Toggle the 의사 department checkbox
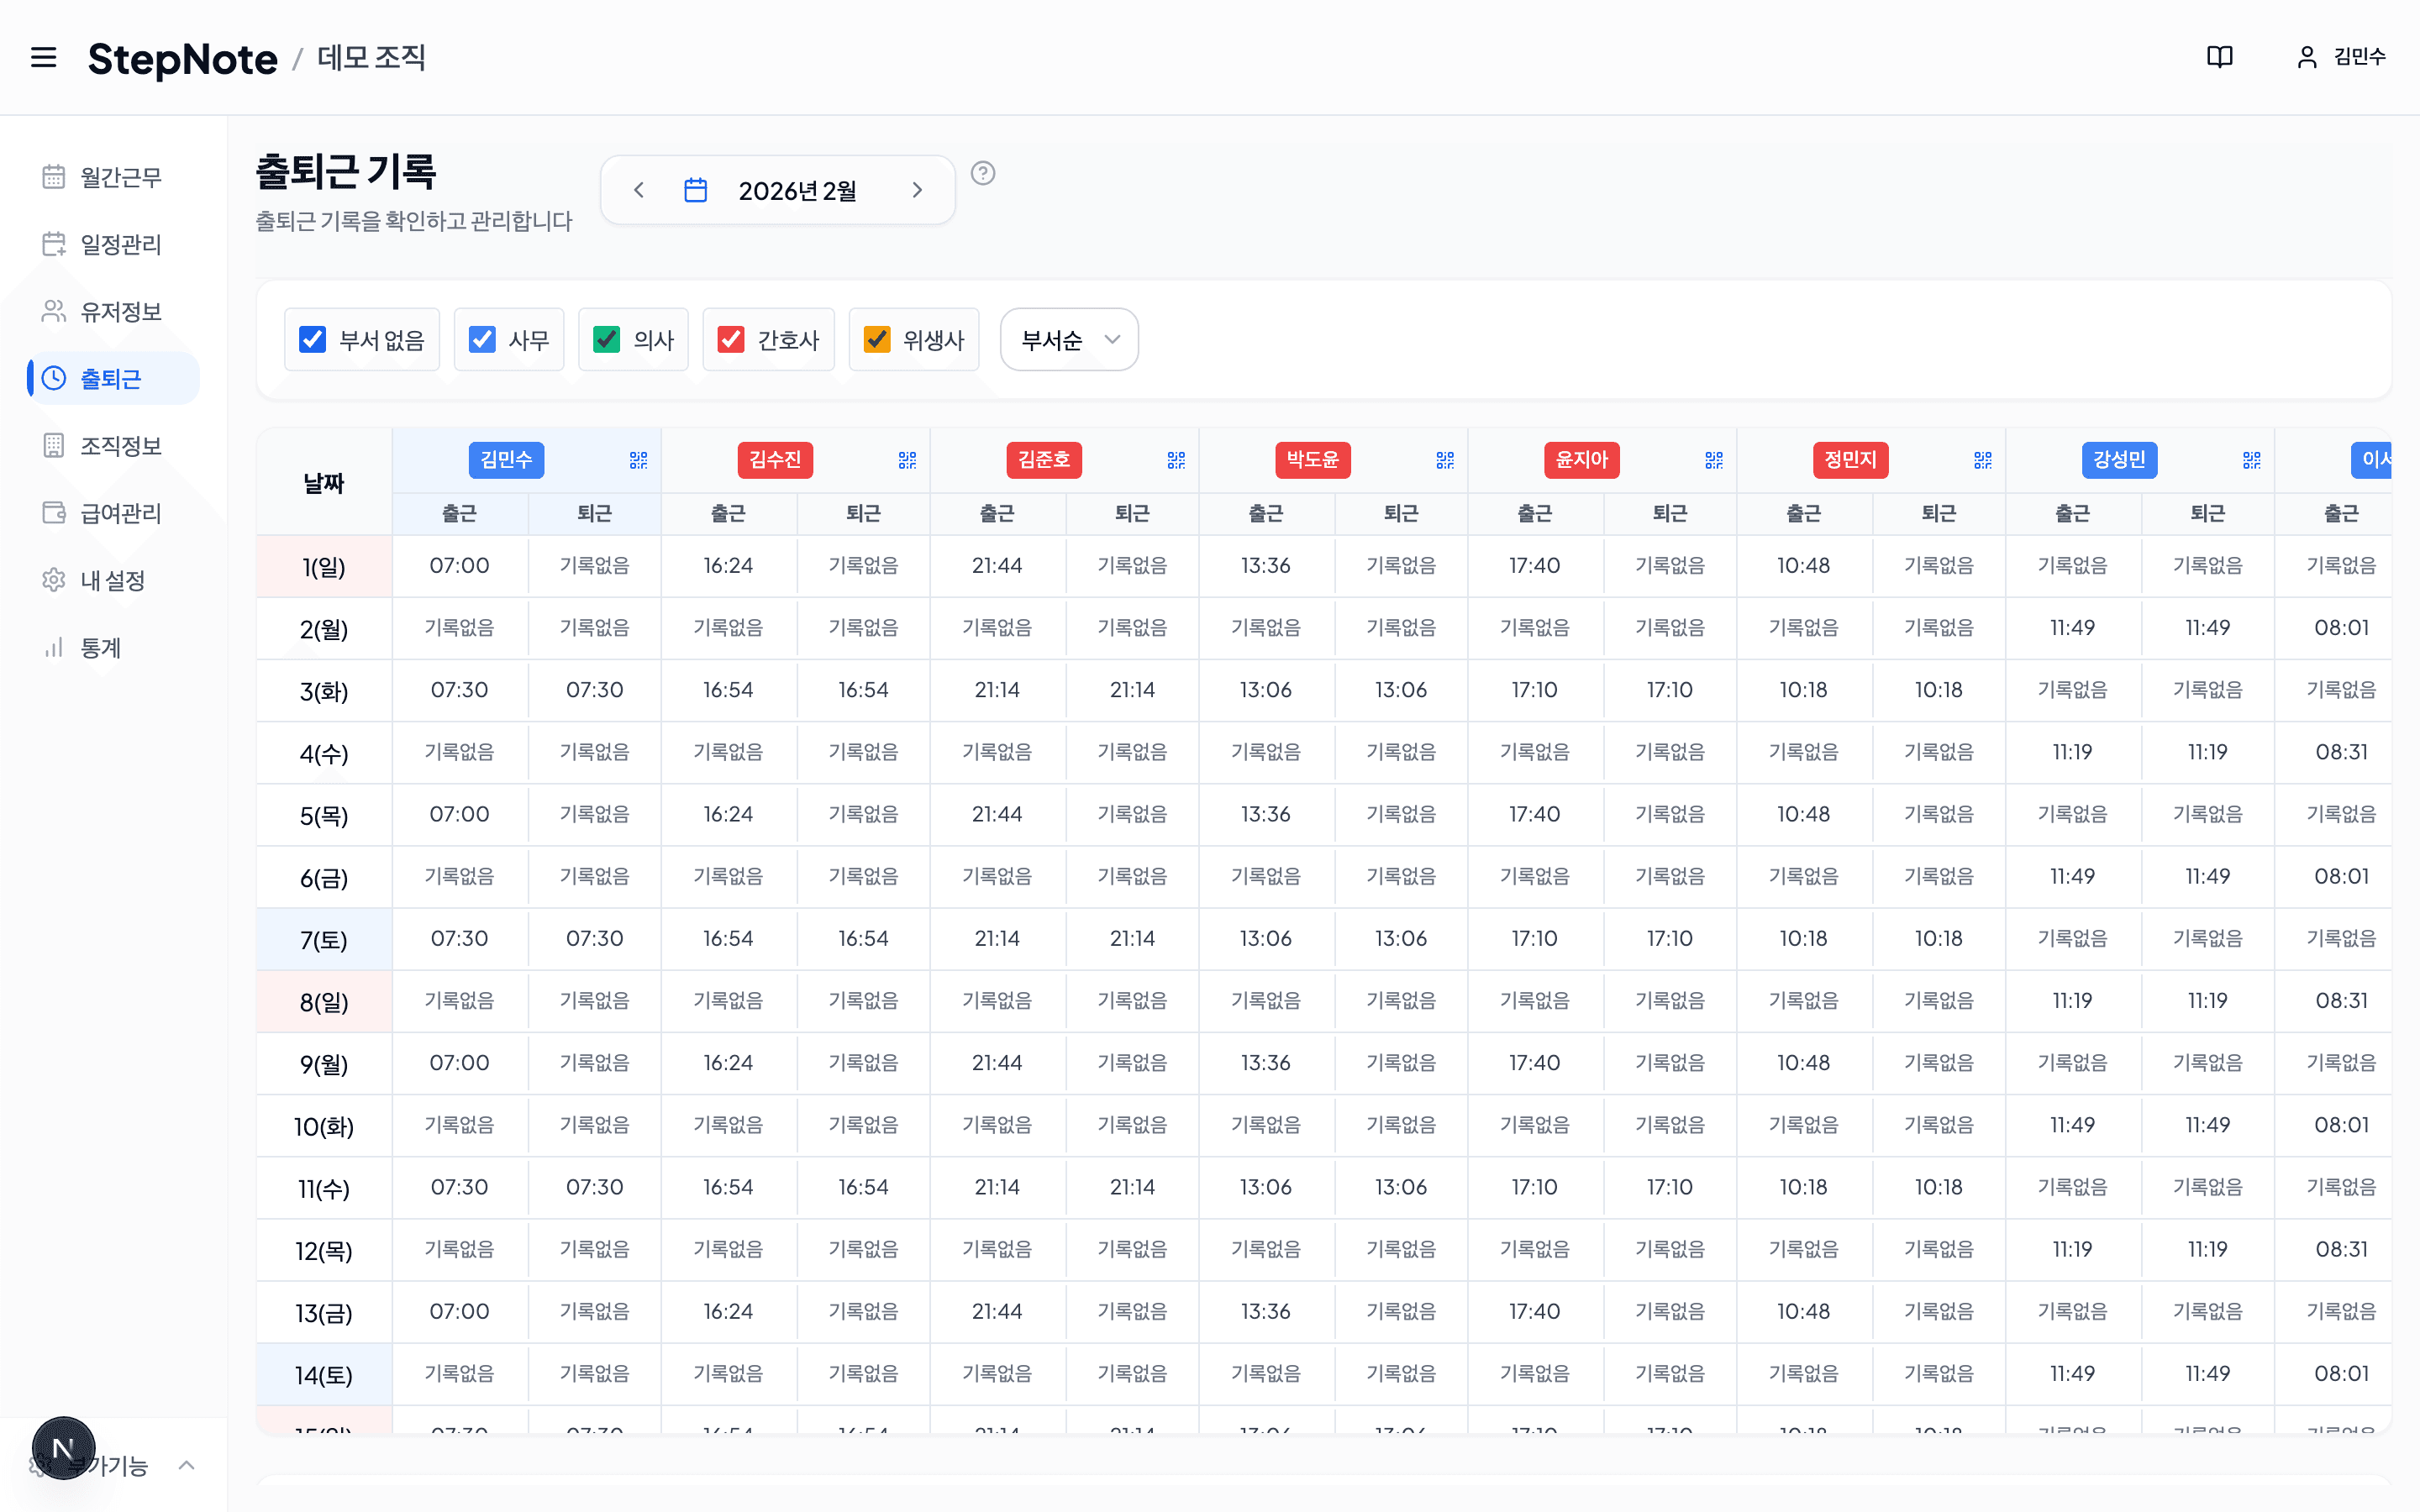Viewport: 2420px width, 1512px height. click(607, 340)
